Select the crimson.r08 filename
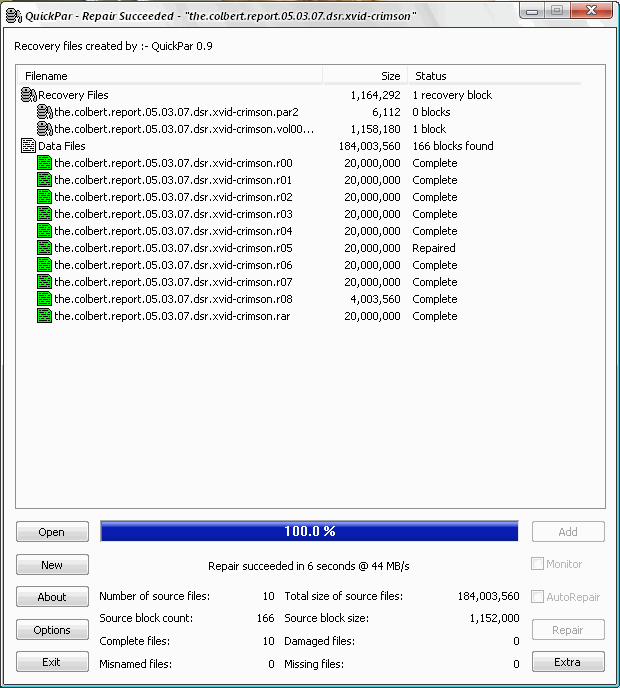The image size is (620, 688). pos(173,299)
